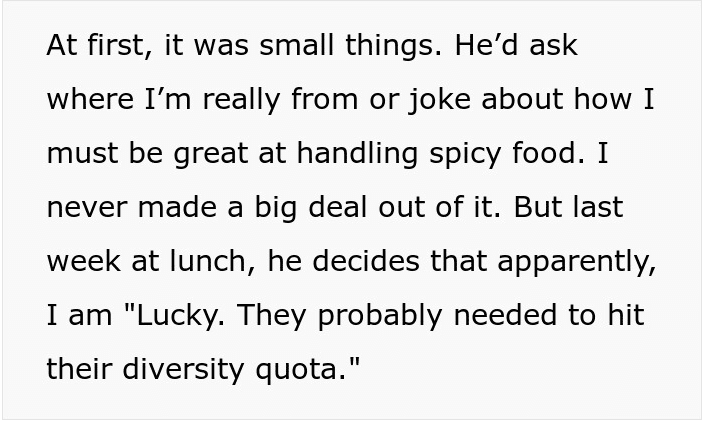This screenshot has width=703, height=421.
Task: Click the words "must be great"
Action: 147,153
